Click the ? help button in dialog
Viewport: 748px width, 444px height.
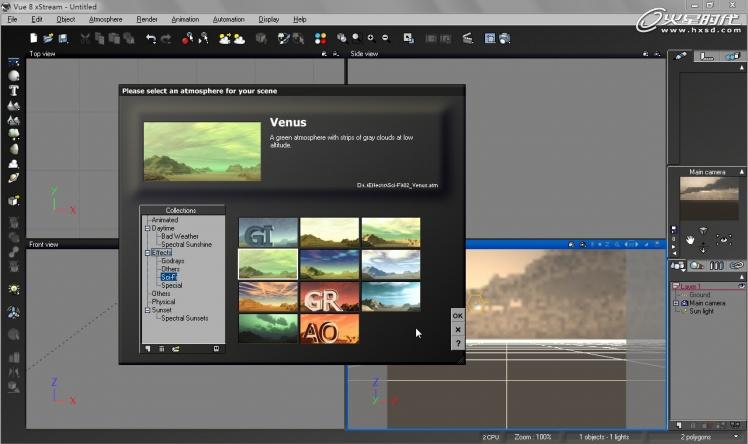(457, 343)
